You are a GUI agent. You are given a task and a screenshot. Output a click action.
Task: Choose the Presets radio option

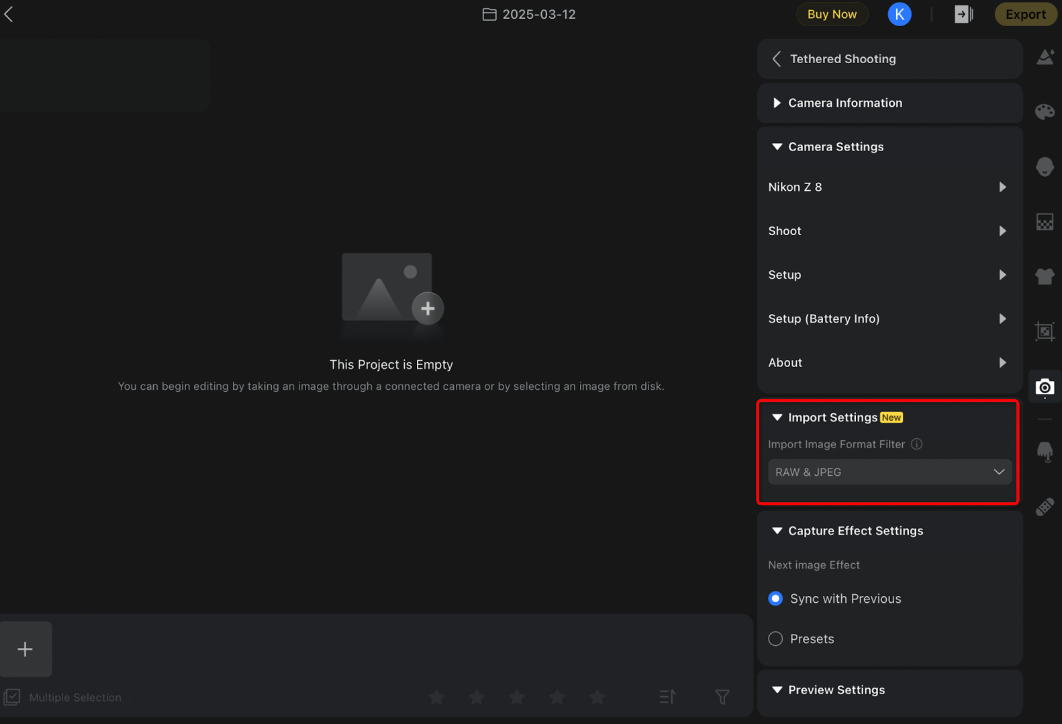(x=775, y=639)
